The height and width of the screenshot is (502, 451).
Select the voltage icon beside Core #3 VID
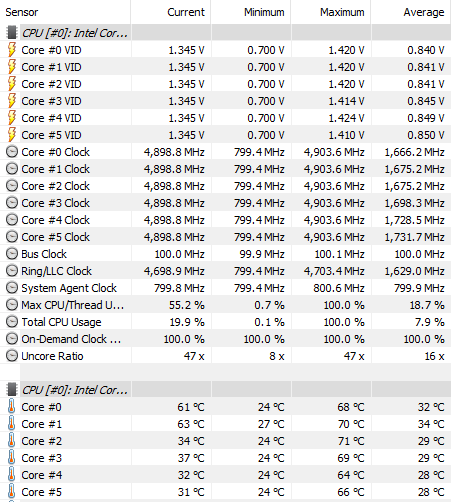click(x=12, y=101)
